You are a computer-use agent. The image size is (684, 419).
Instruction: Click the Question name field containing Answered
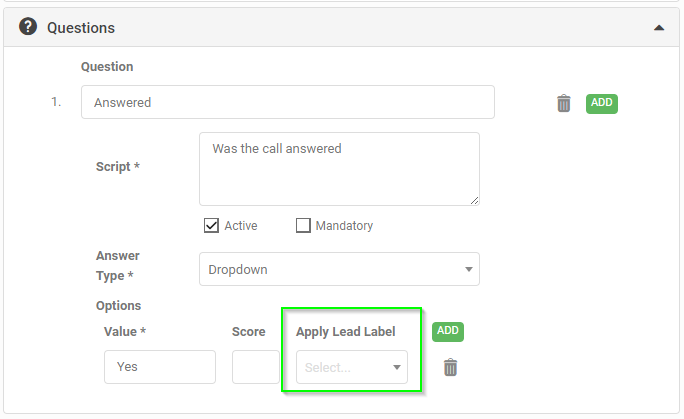(x=288, y=102)
